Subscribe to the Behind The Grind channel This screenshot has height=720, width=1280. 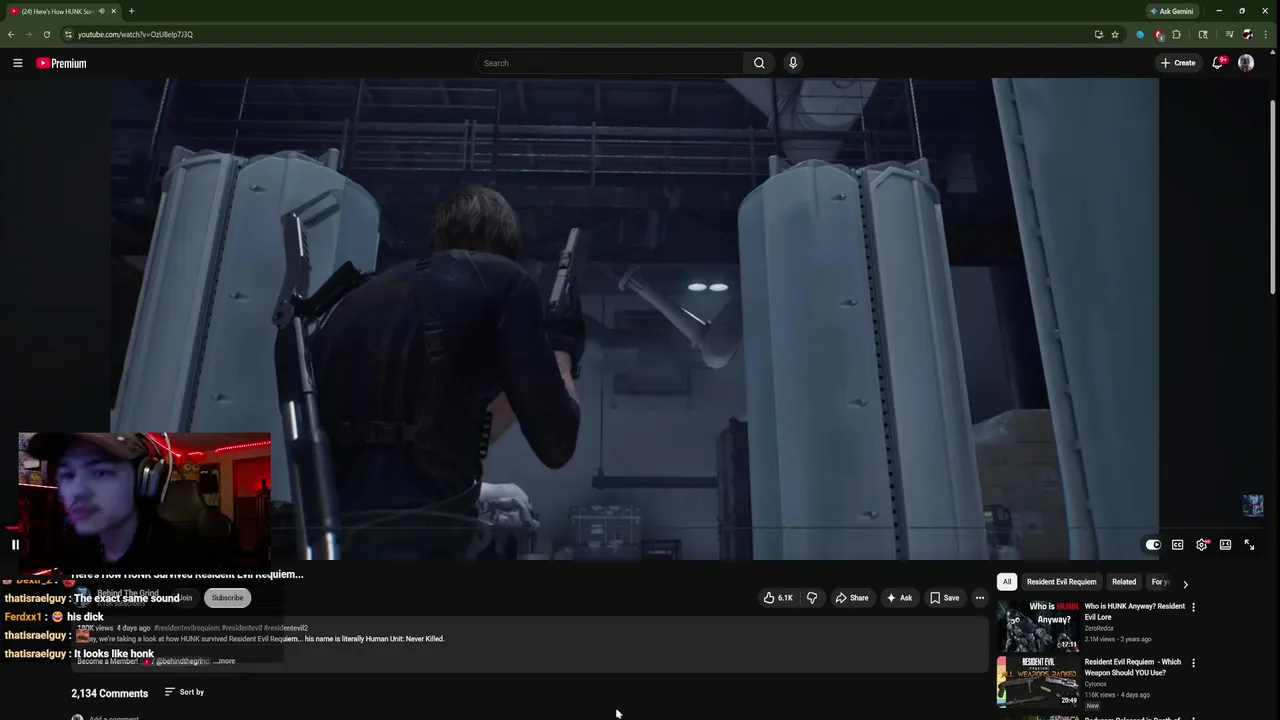227,598
